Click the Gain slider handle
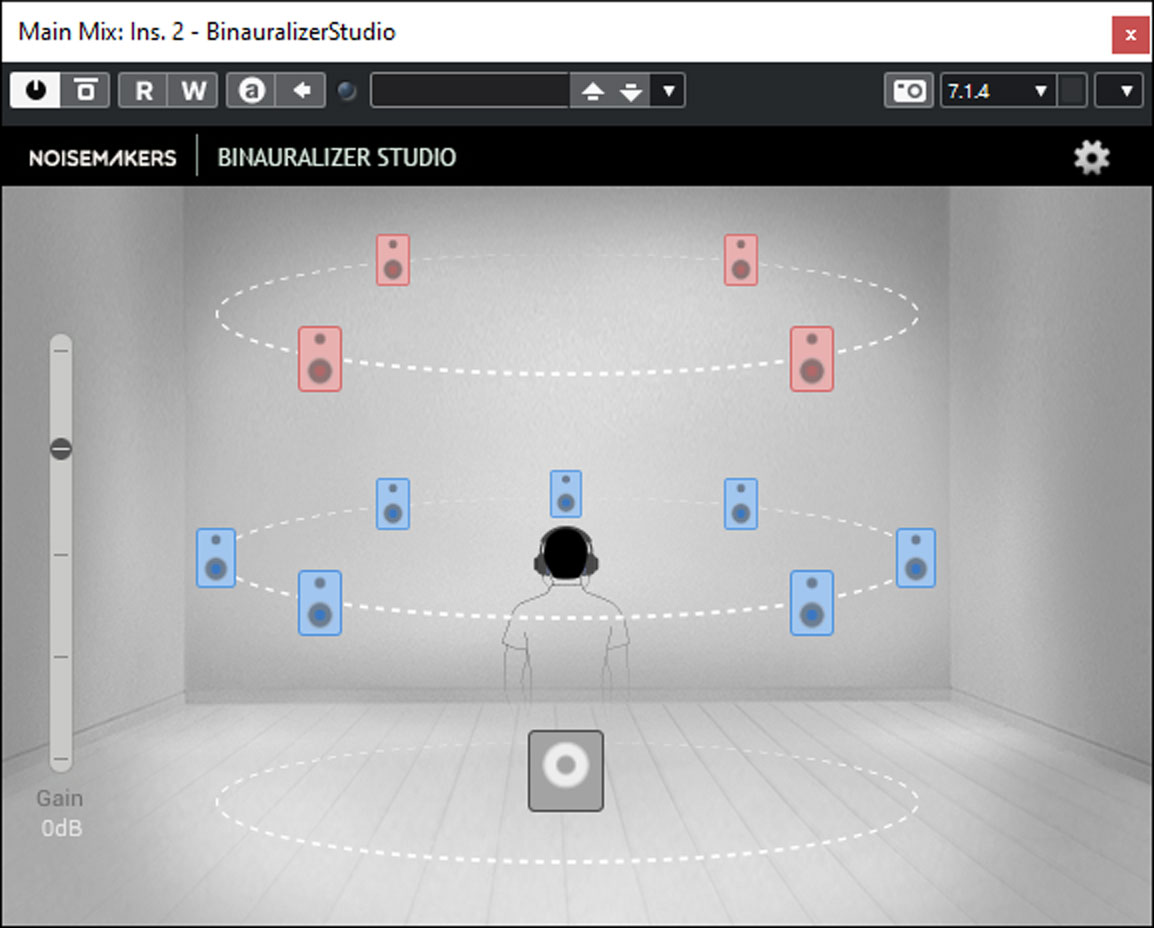The height and width of the screenshot is (928, 1154). 61,449
